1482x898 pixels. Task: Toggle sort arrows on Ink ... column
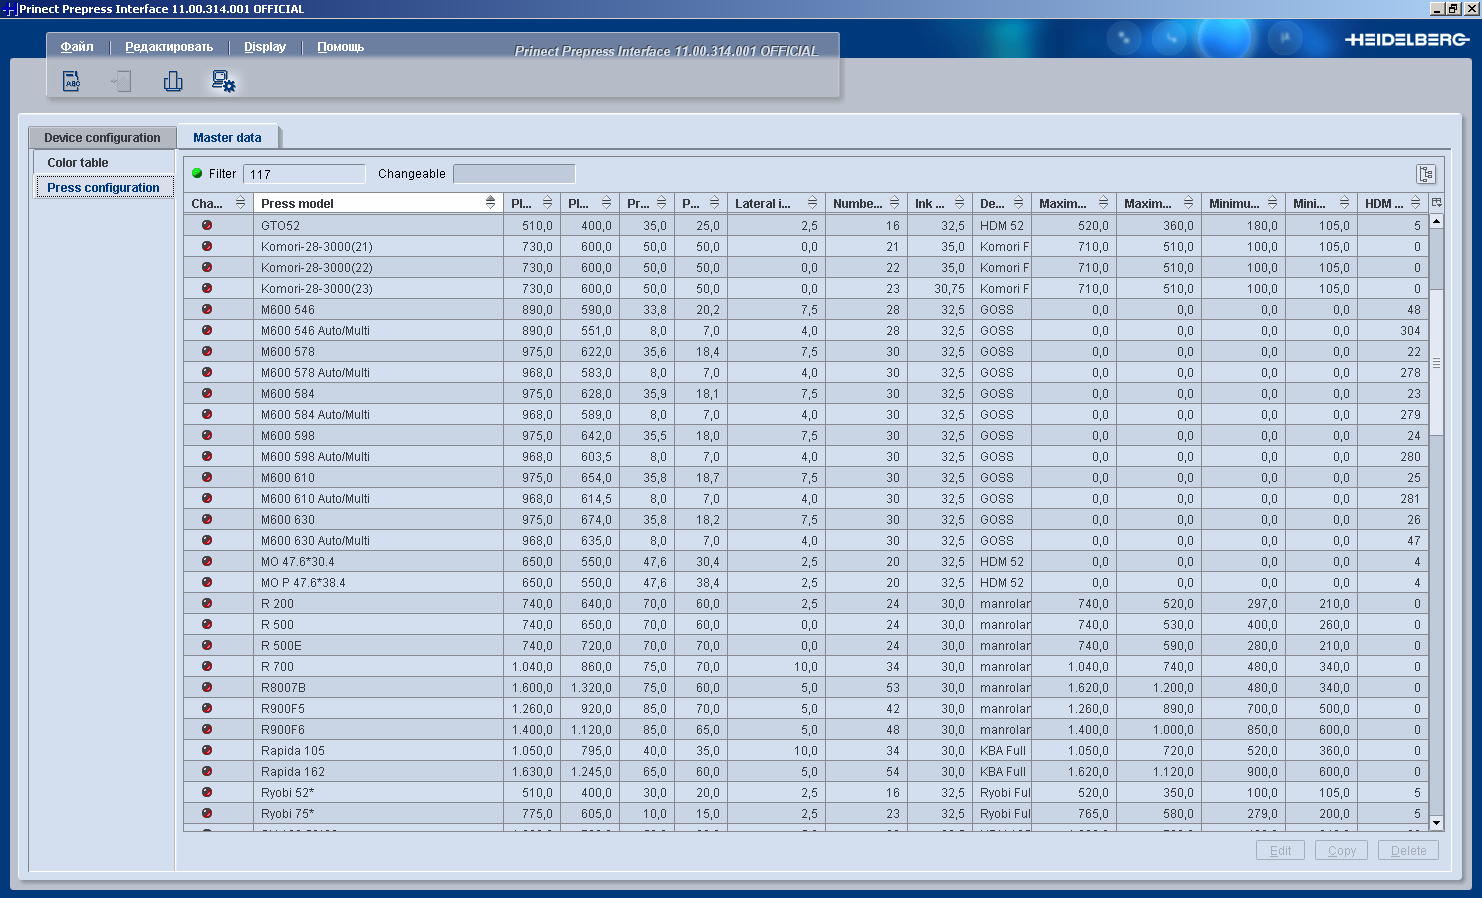point(959,203)
